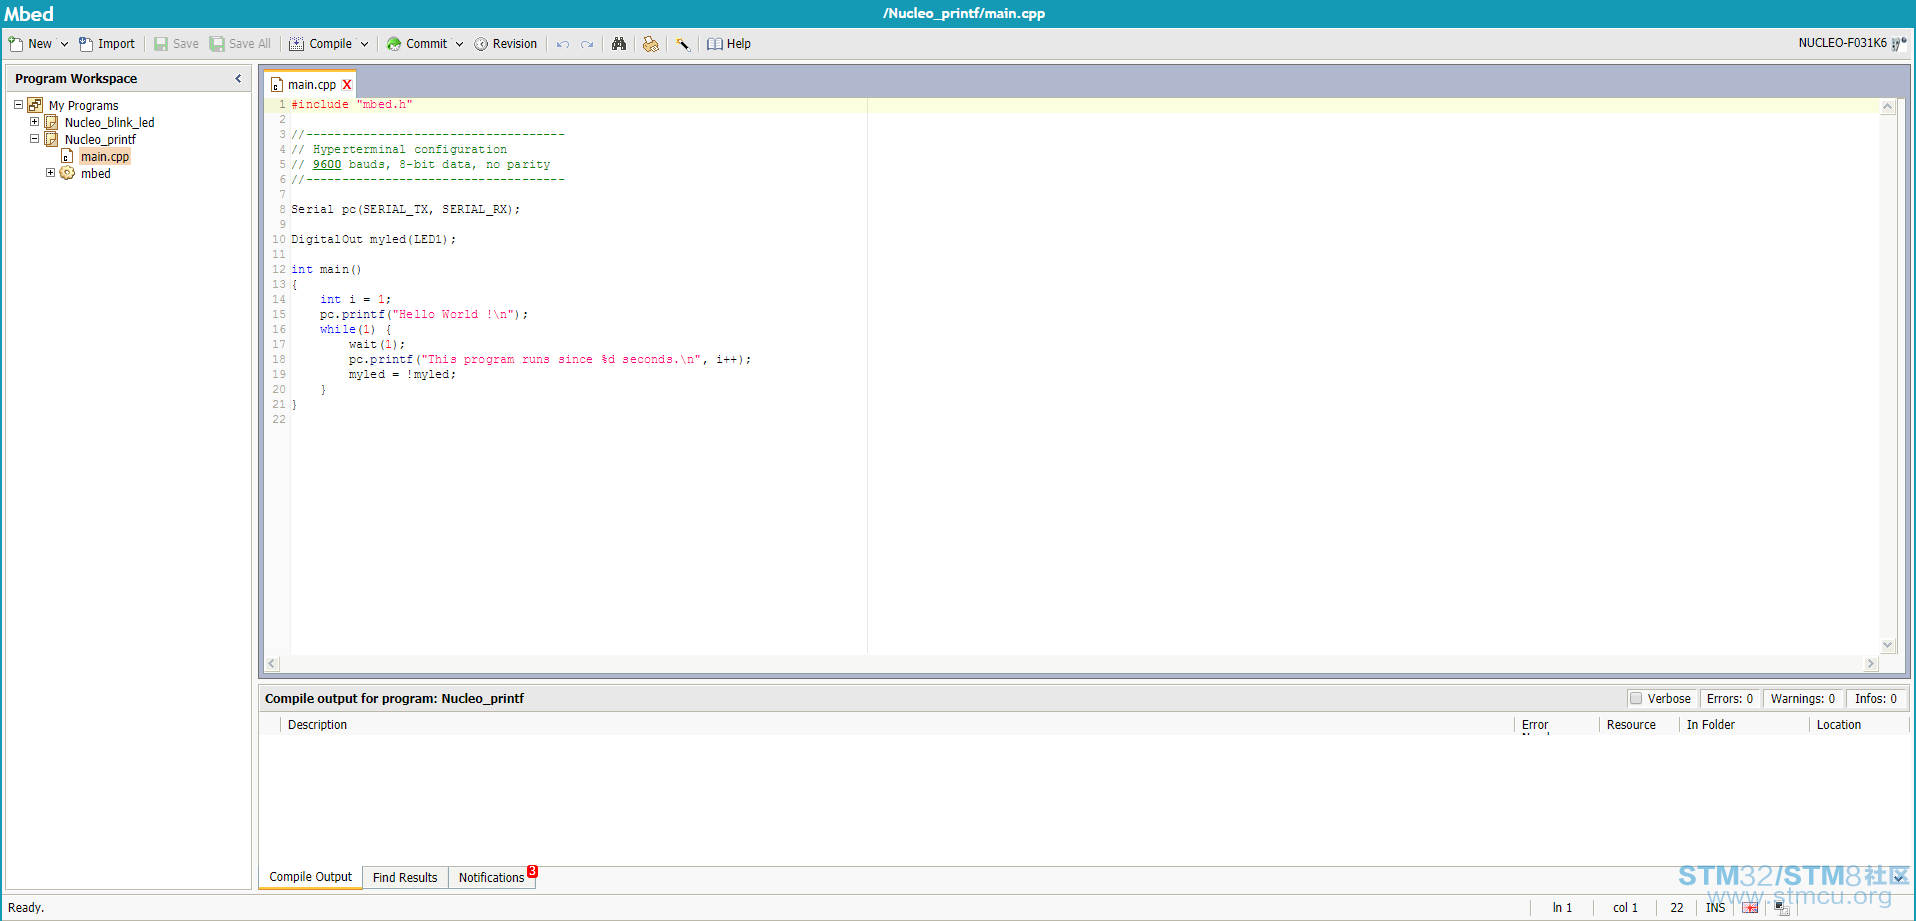This screenshot has height=921, width=1916.
Task: Toggle the Verbose checkbox
Action: (x=1636, y=699)
